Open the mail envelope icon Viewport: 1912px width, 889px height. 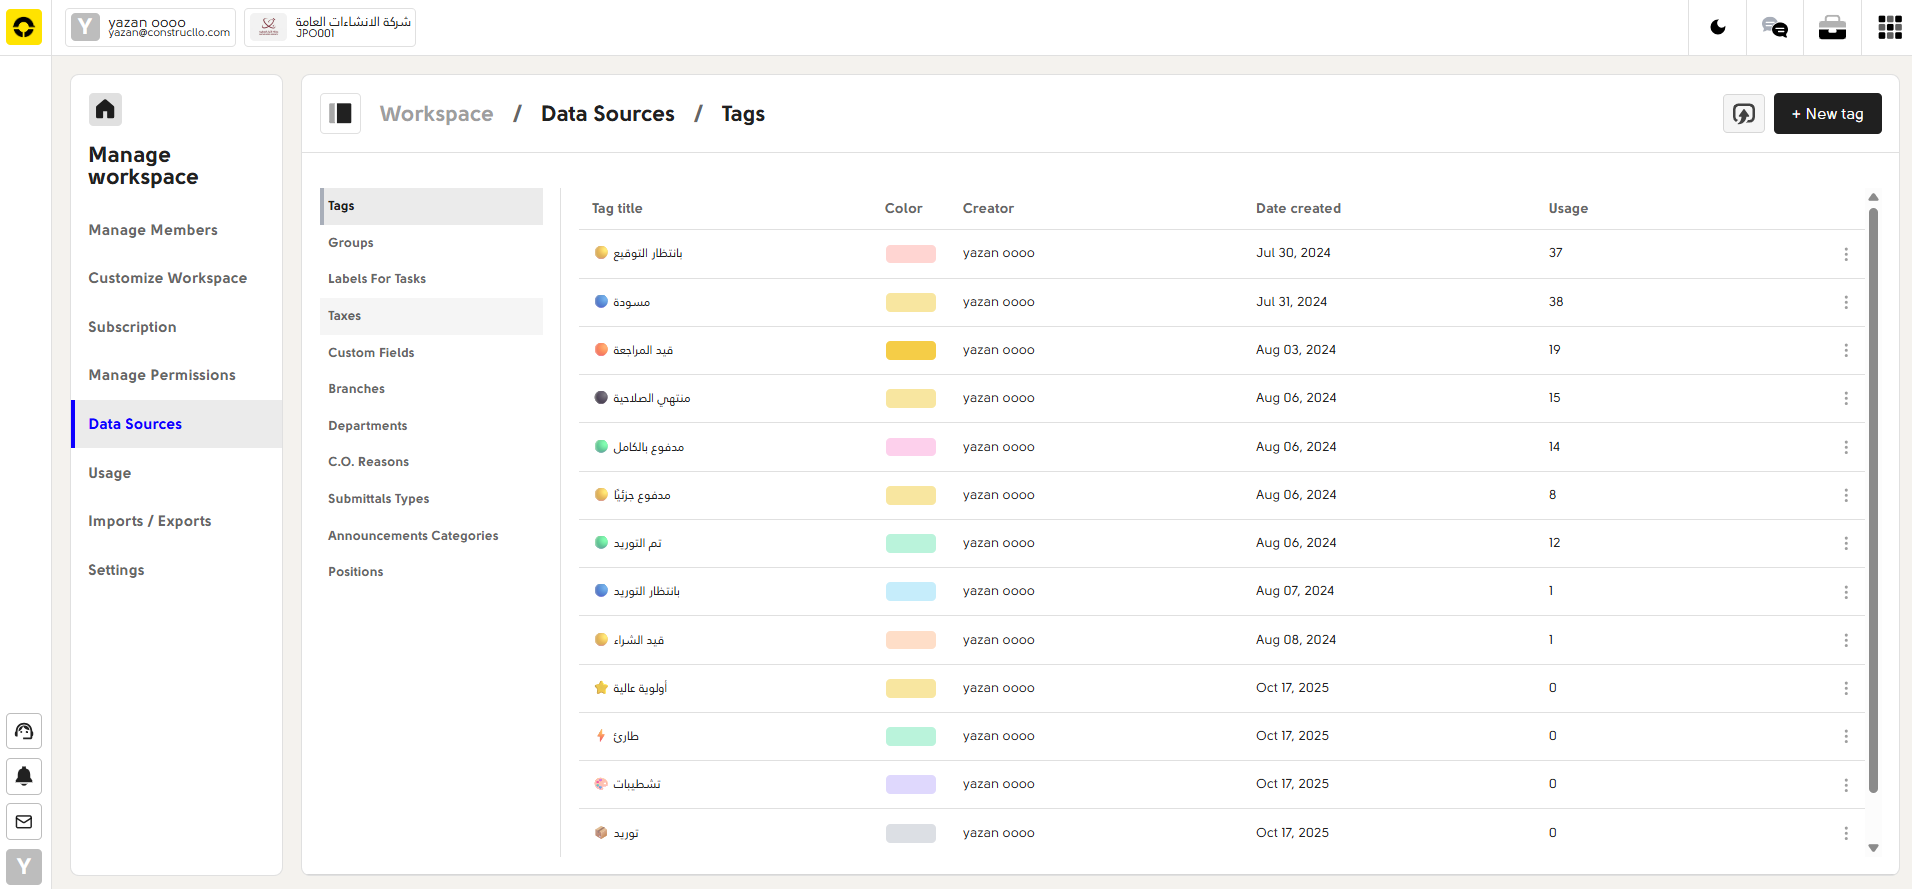24,822
